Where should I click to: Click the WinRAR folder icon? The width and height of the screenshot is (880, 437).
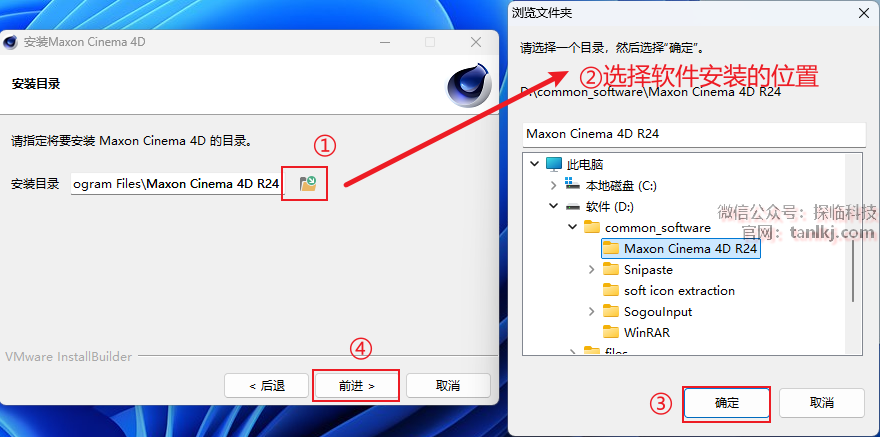click(611, 332)
